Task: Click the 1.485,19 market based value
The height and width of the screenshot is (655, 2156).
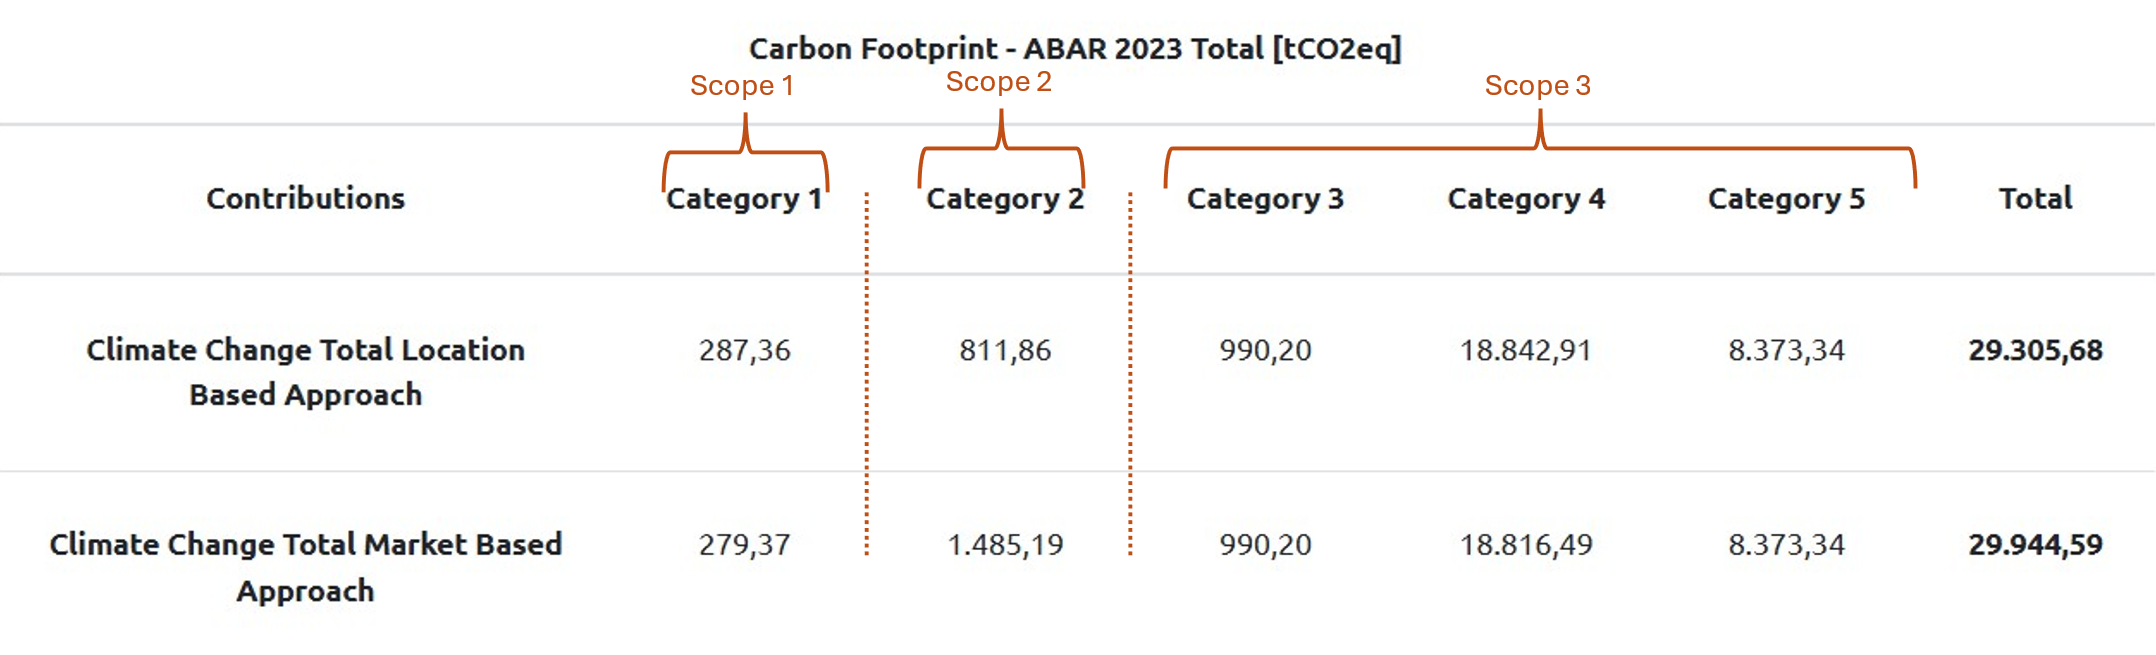Action: pos(1005,545)
